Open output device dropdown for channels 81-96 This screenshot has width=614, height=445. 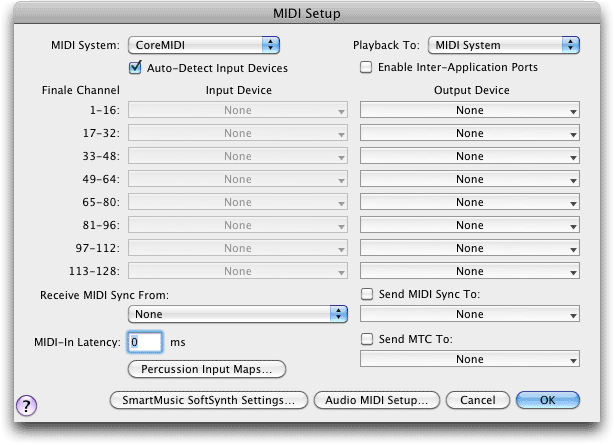click(x=470, y=225)
